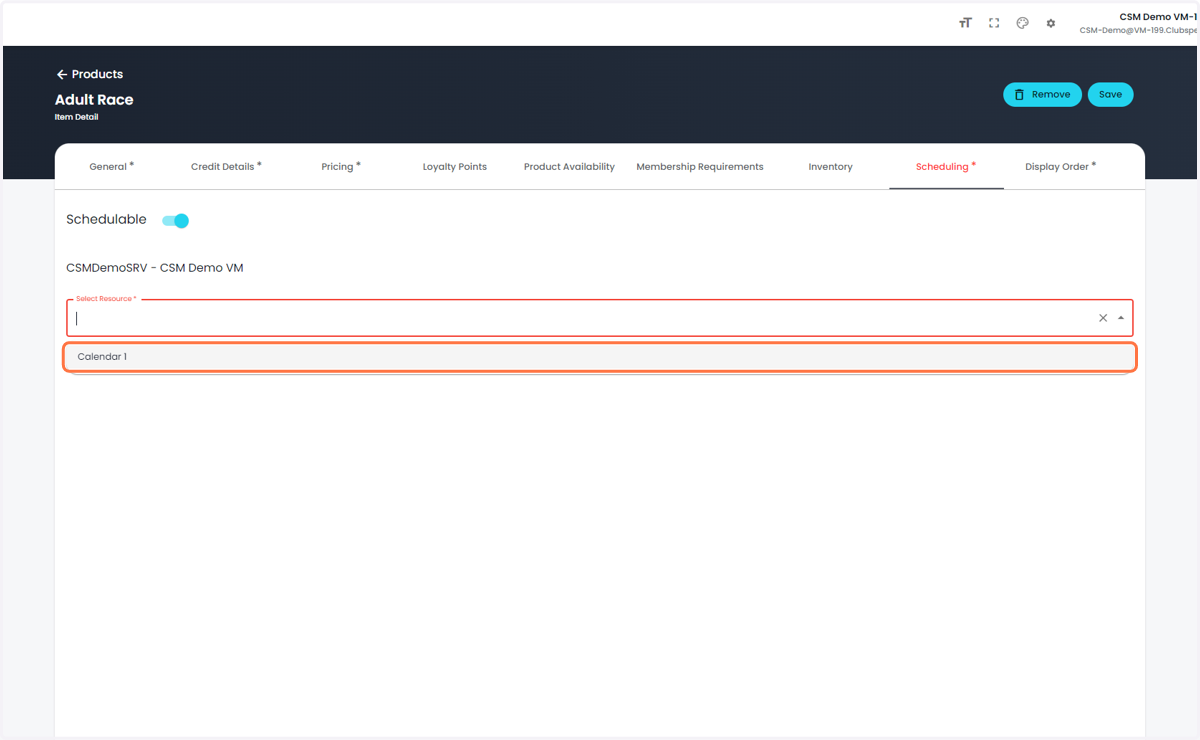Click the CSMDemoSRV - CSM Demo VM label
Image resolution: width=1200 pixels, height=740 pixels.
point(155,268)
